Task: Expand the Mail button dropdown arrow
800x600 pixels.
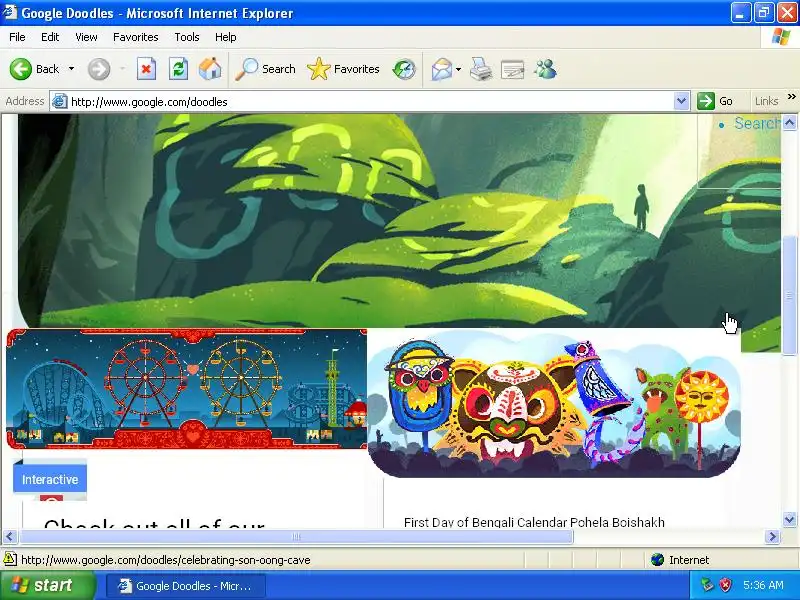Action: (458, 69)
